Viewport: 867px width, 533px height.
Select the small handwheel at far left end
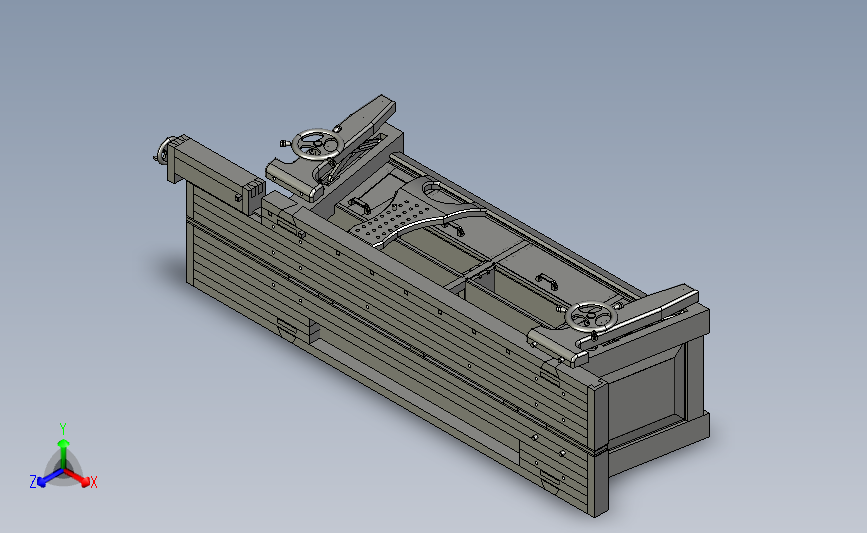coord(162,151)
